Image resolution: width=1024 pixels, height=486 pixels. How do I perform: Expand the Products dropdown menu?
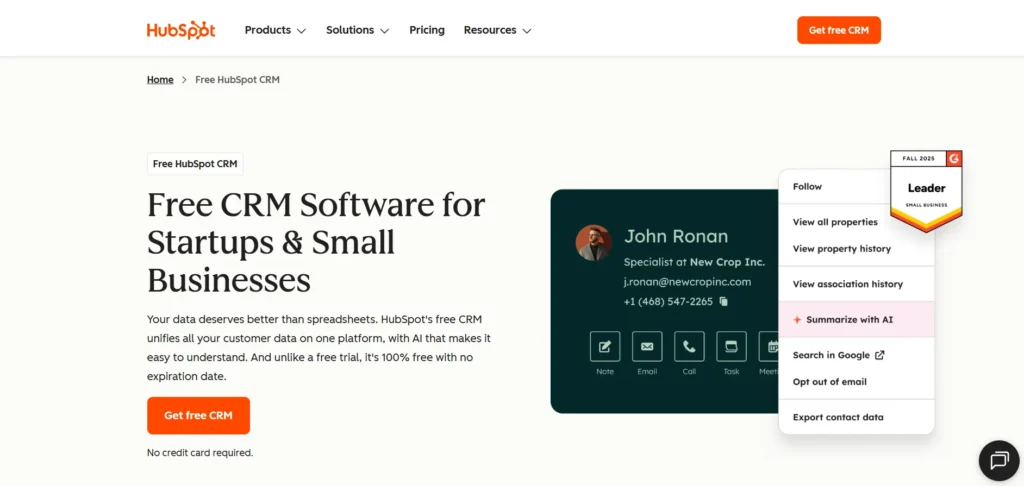click(x=275, y=30)
